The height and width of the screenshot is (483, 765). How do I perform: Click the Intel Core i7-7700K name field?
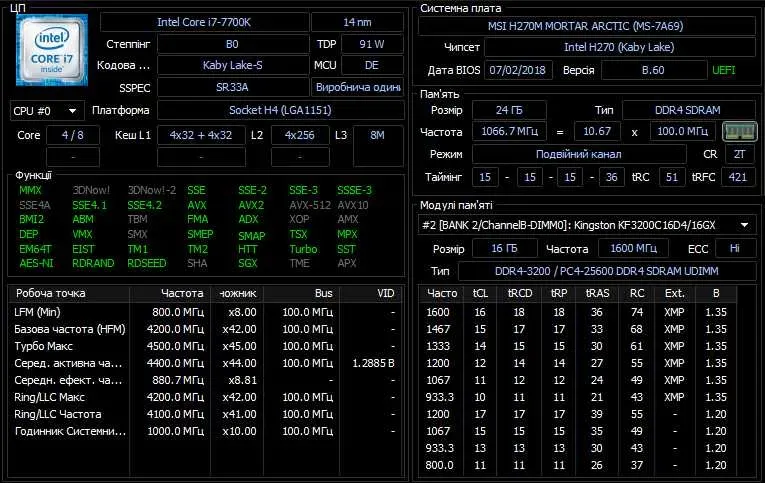[x=204, y=22]
